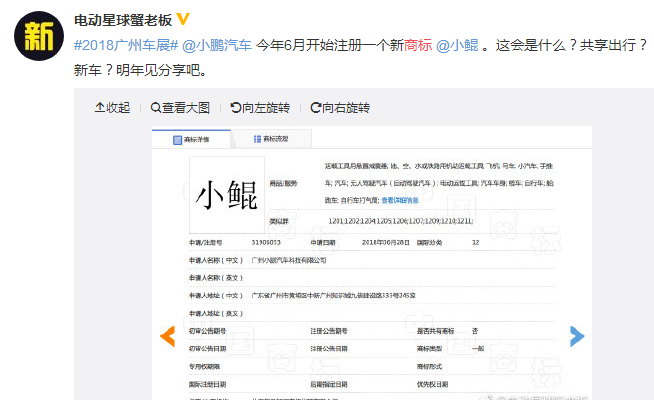
Task: Click the 国际注册日期 label
Action: click(x=207, y=385)
